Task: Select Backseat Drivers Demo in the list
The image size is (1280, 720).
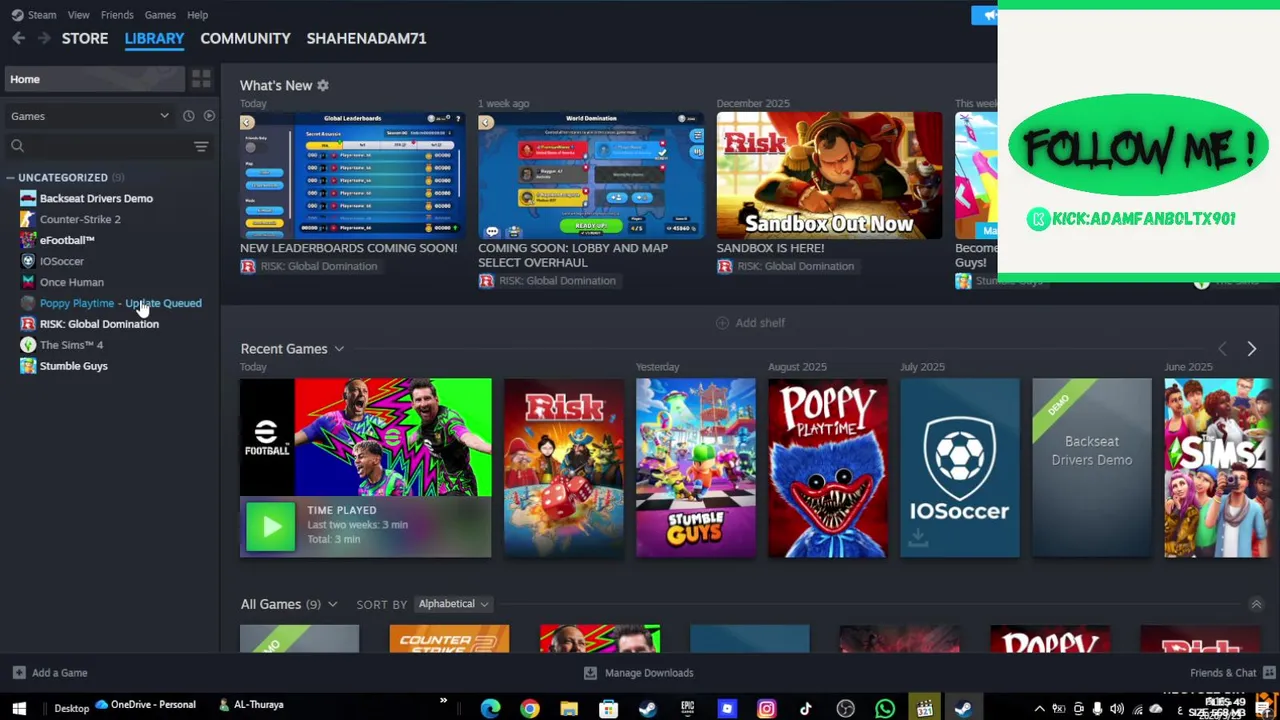Action: tap(96, 198)
